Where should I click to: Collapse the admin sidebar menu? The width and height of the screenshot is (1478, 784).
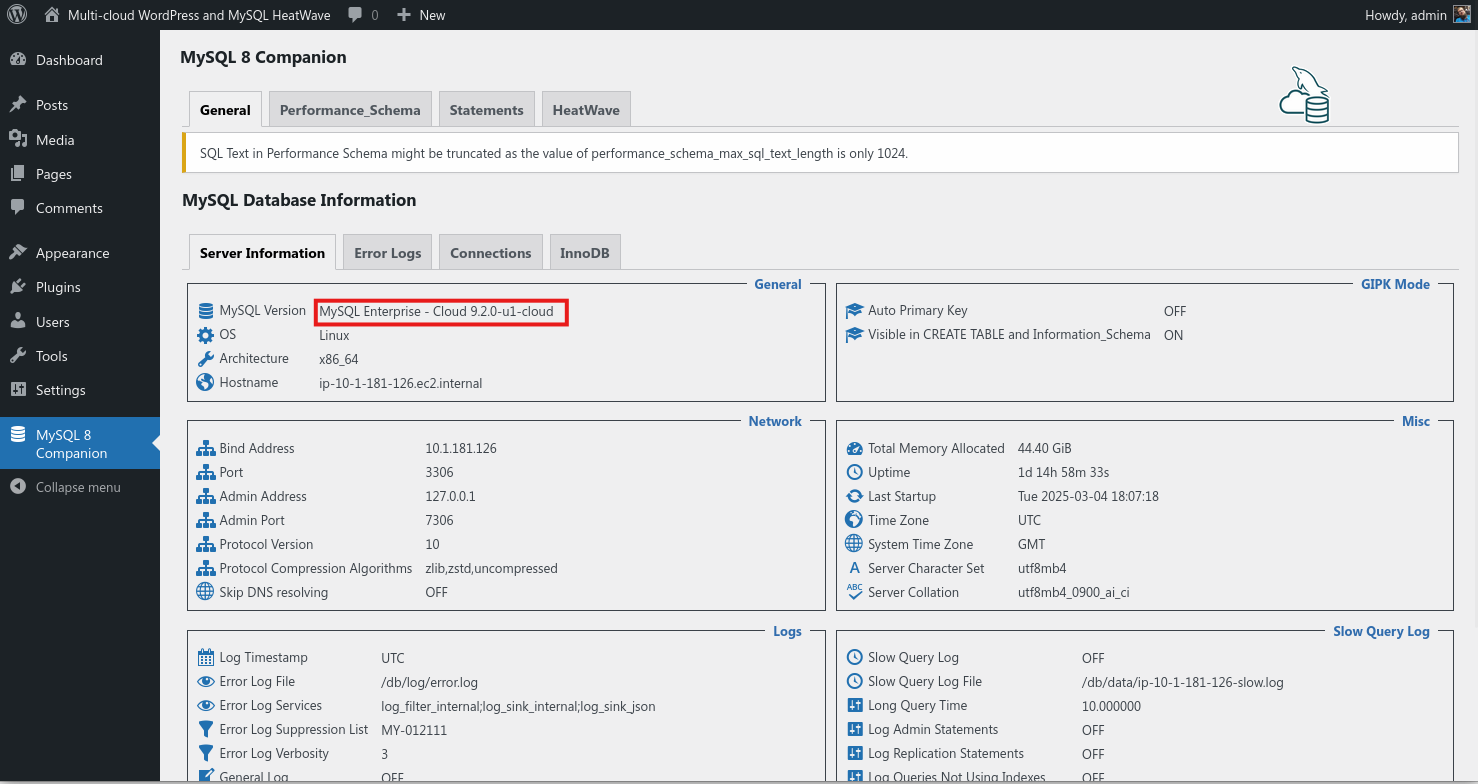pos(66,487)
